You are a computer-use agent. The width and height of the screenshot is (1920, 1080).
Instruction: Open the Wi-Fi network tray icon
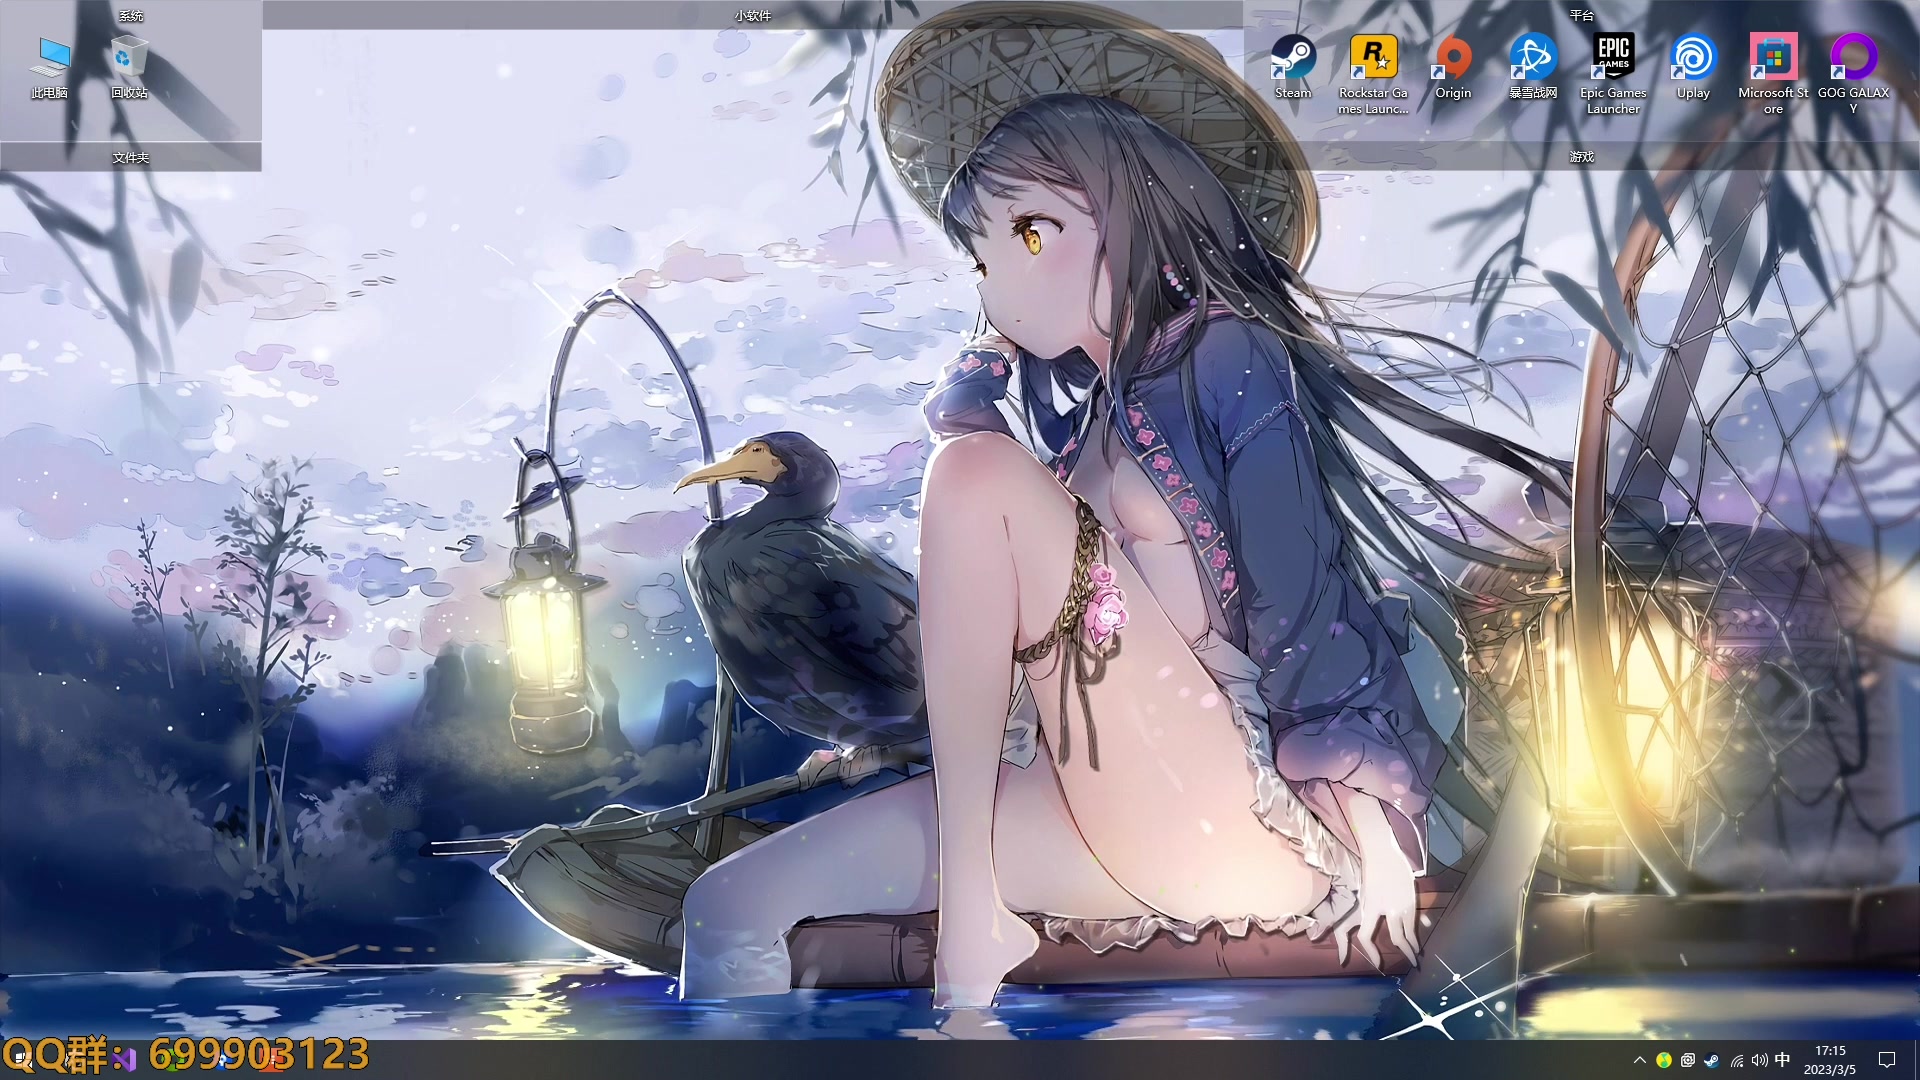click(1737, 1060)
